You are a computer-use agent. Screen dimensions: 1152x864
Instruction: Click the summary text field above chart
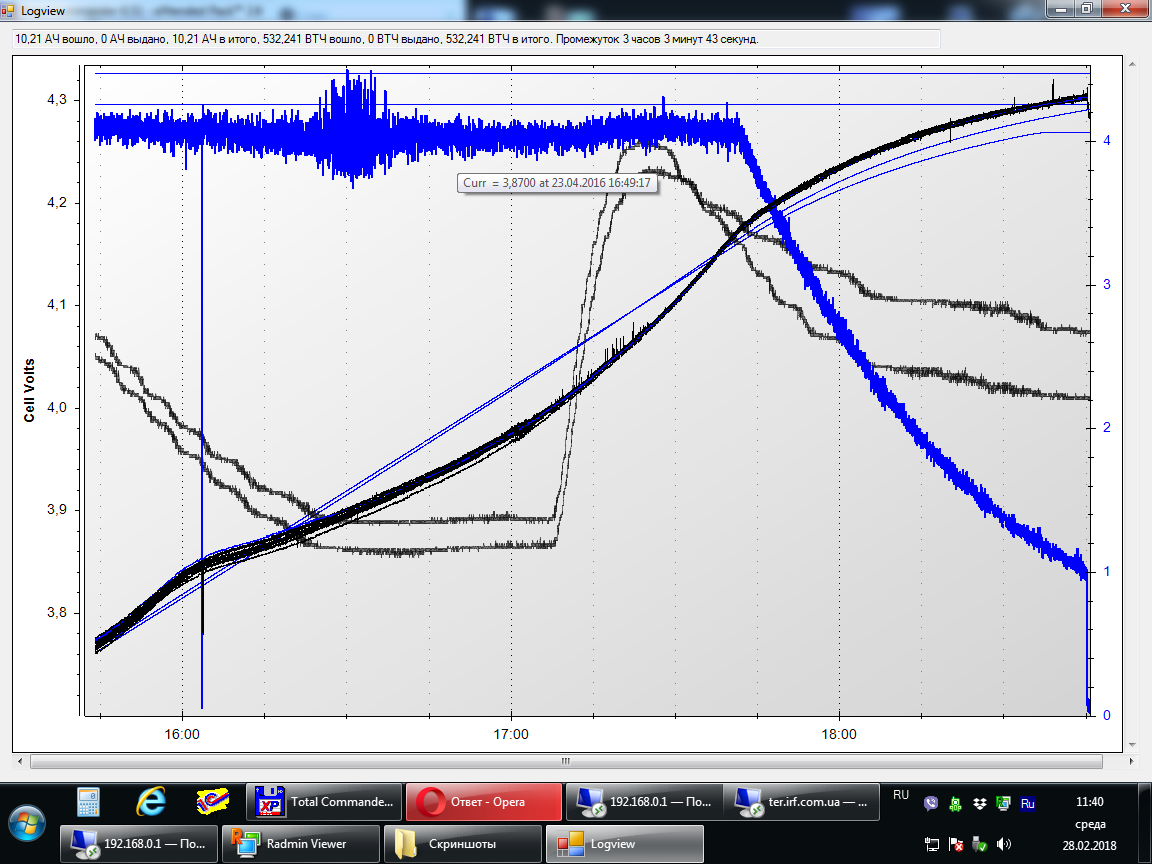tap(476, 39)
